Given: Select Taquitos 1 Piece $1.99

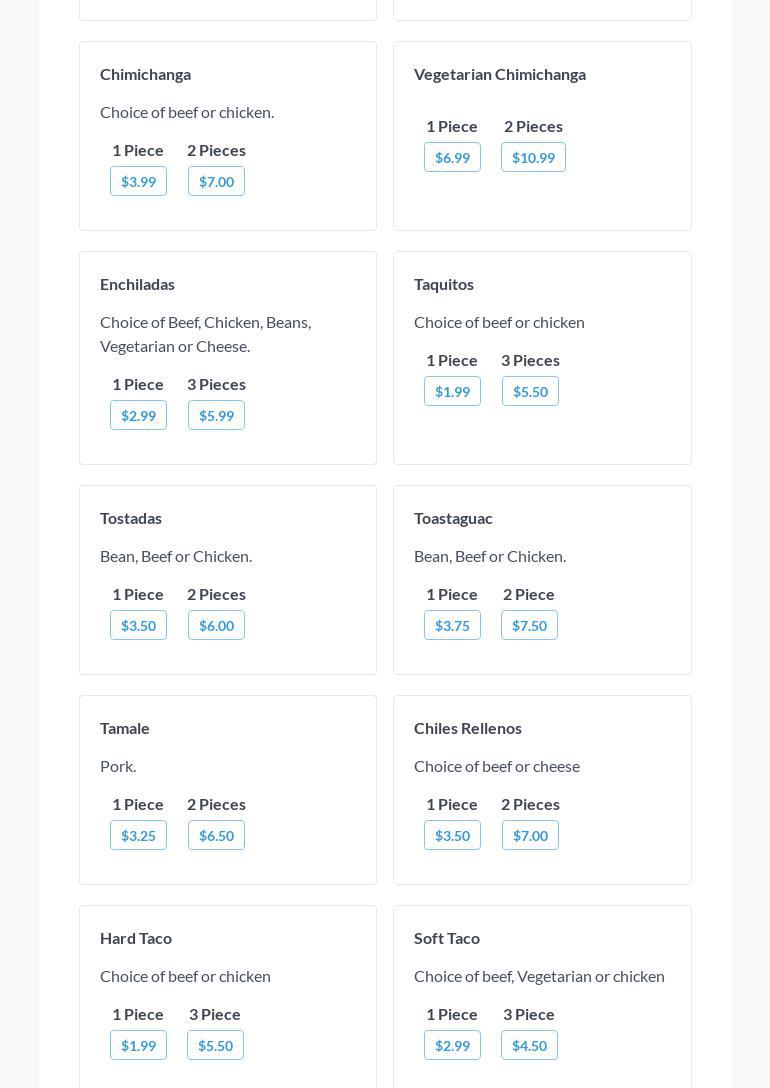Looking at the screenshot, I should (452, 391).
